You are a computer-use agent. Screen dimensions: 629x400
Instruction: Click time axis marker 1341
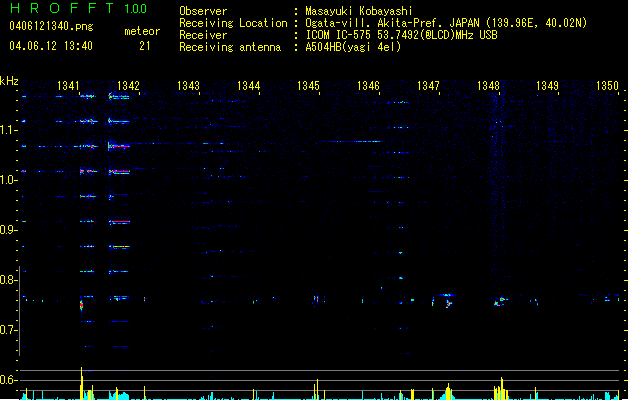[x=68, y=86]
